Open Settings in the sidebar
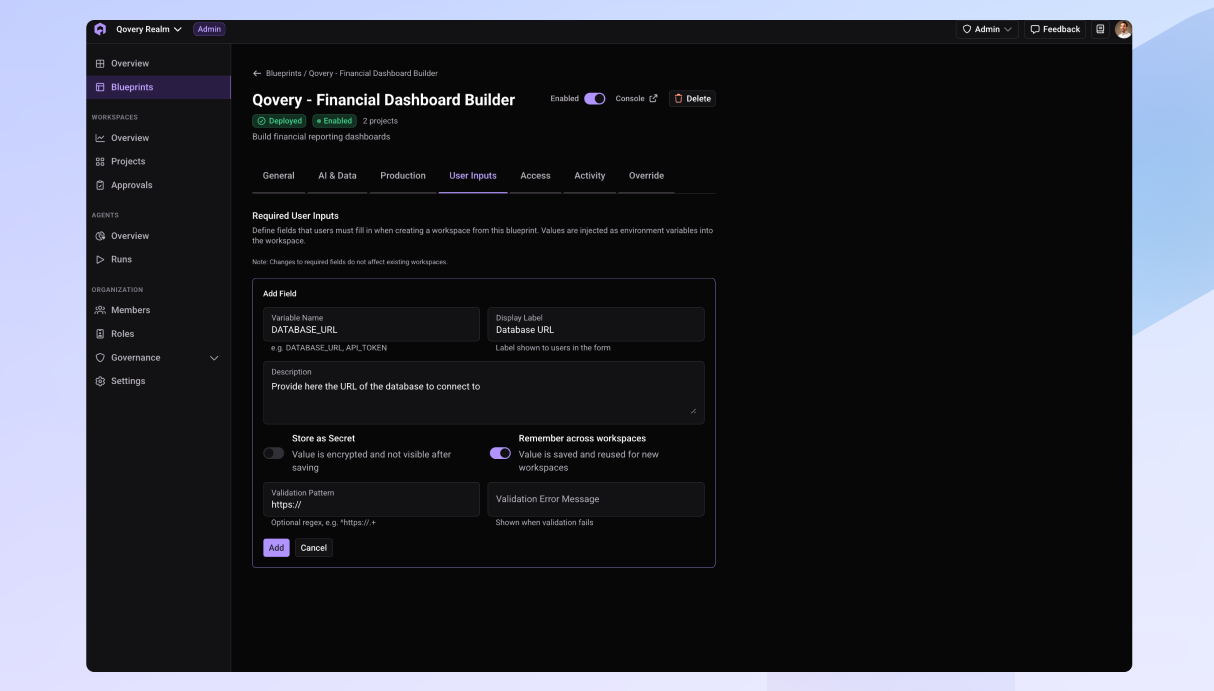1214x691 pixels. pos(158,381)
